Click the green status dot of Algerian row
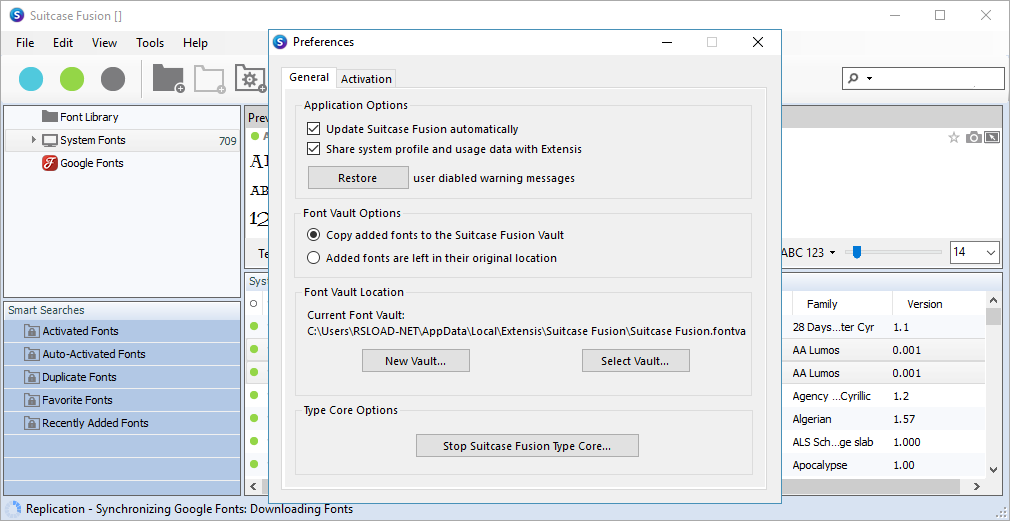 254,418
